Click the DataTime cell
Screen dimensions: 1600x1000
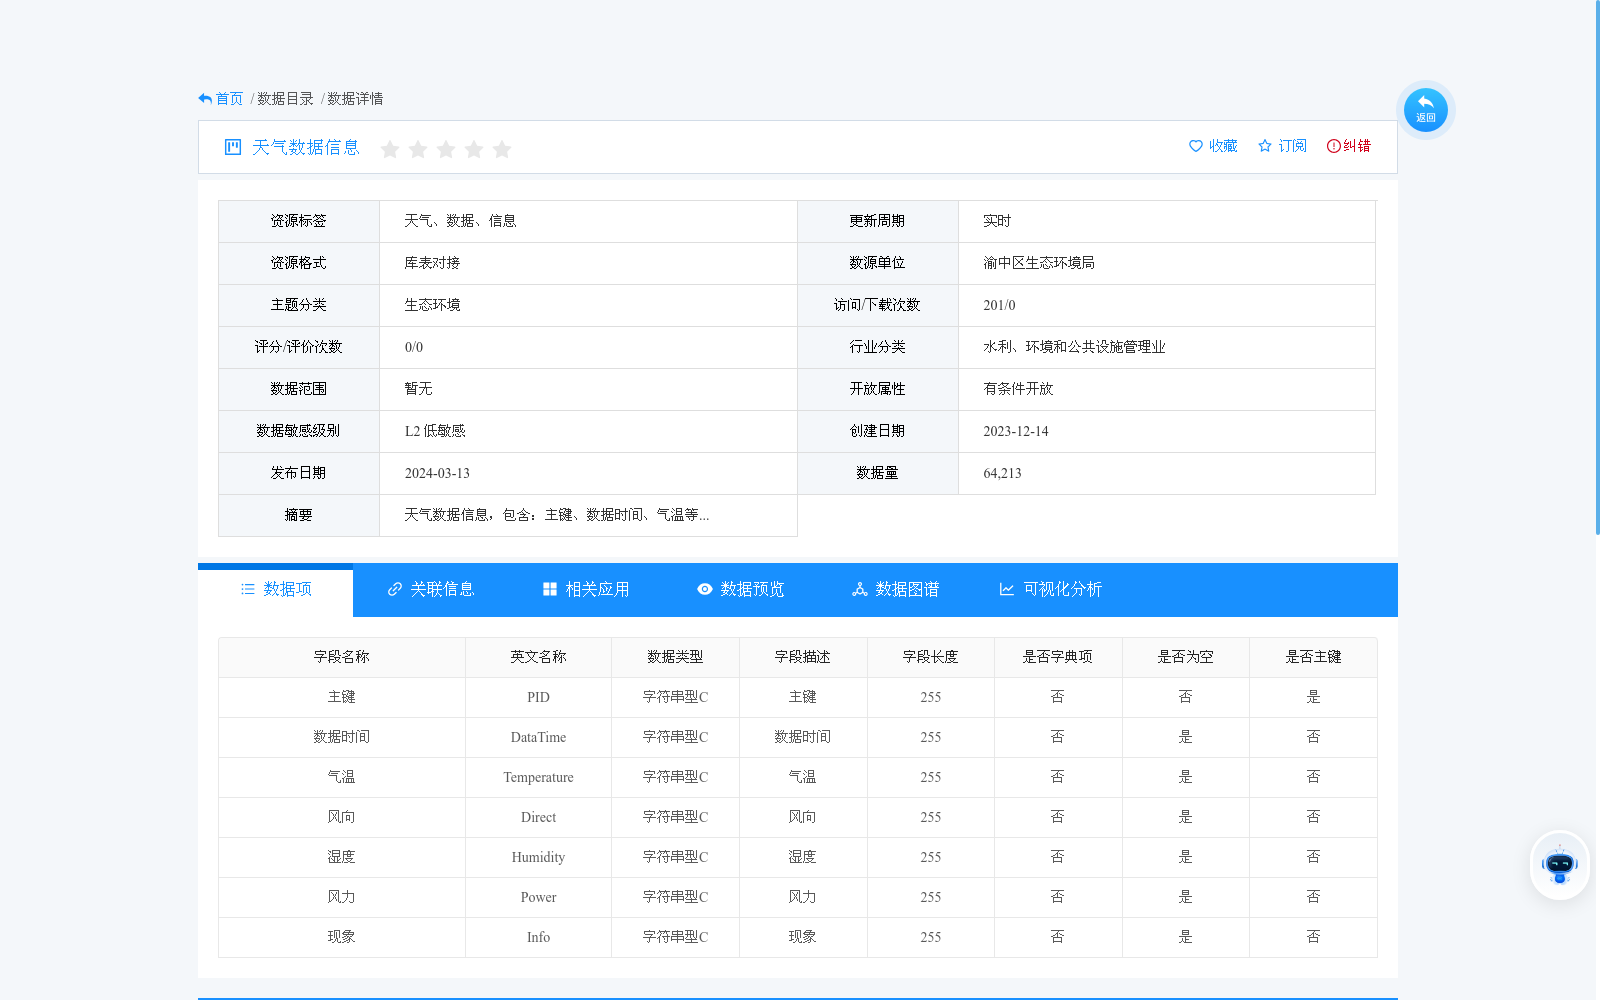tap(538, 737)
